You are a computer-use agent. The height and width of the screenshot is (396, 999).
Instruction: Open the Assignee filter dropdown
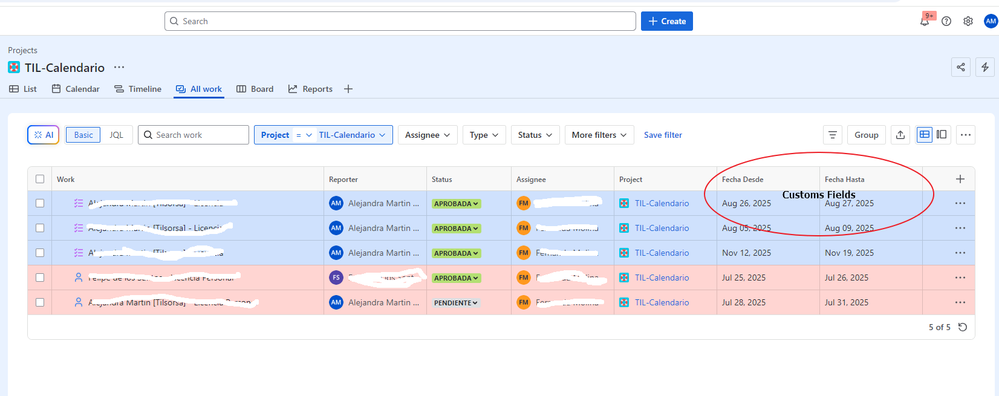[428, 135]
